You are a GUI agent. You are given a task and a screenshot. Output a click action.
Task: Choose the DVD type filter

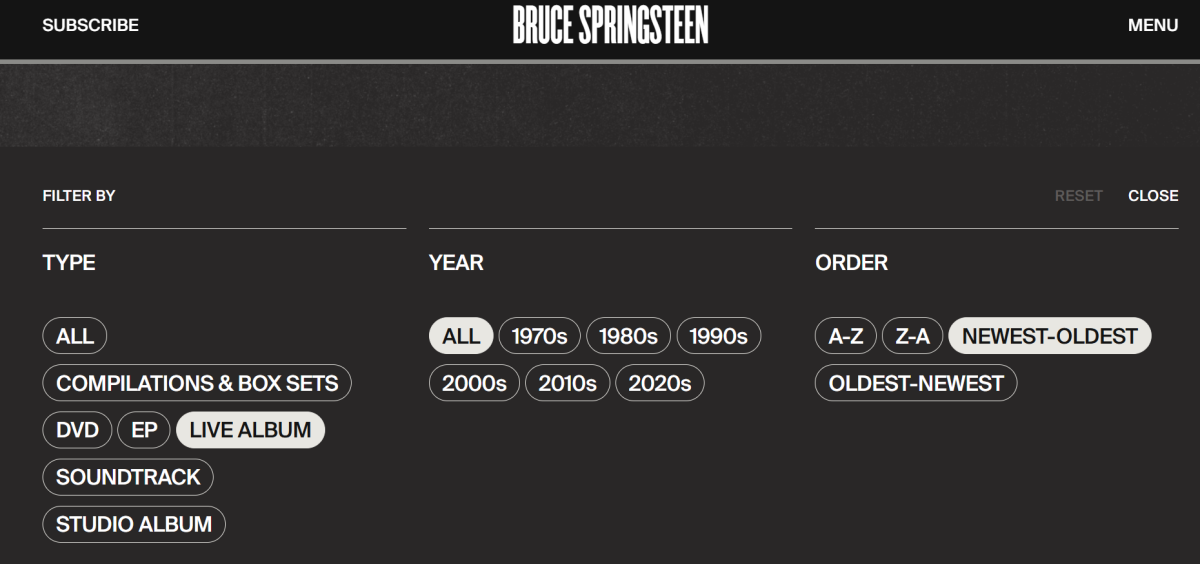point(77,430)
